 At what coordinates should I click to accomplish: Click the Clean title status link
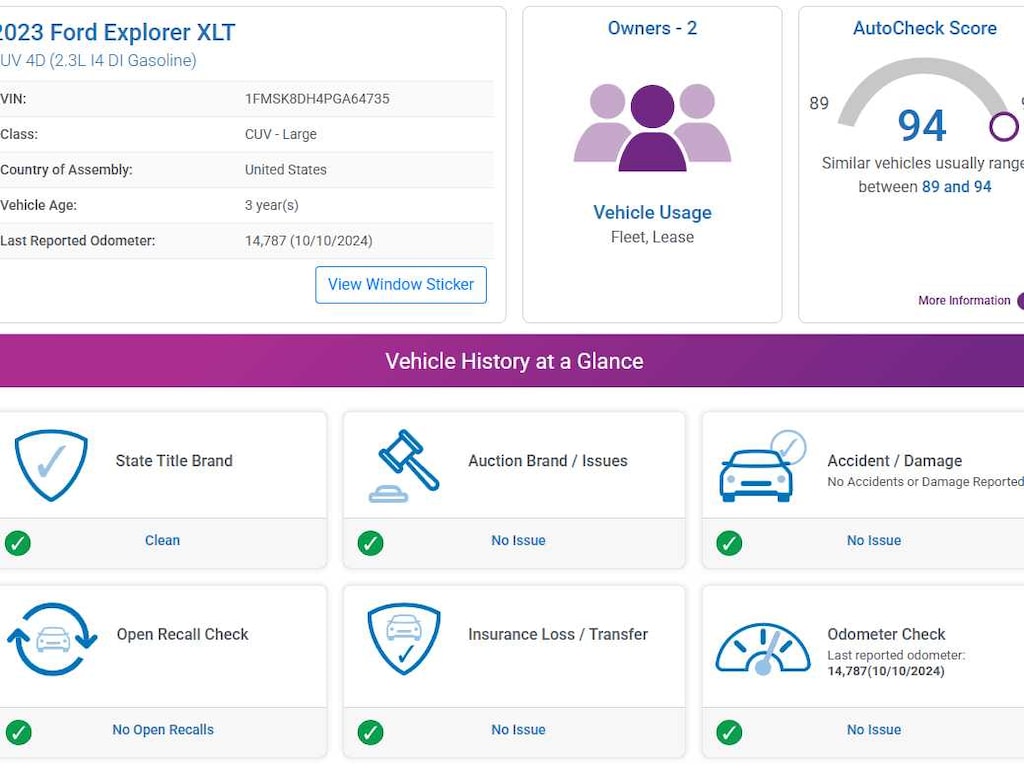click(162, 540)
